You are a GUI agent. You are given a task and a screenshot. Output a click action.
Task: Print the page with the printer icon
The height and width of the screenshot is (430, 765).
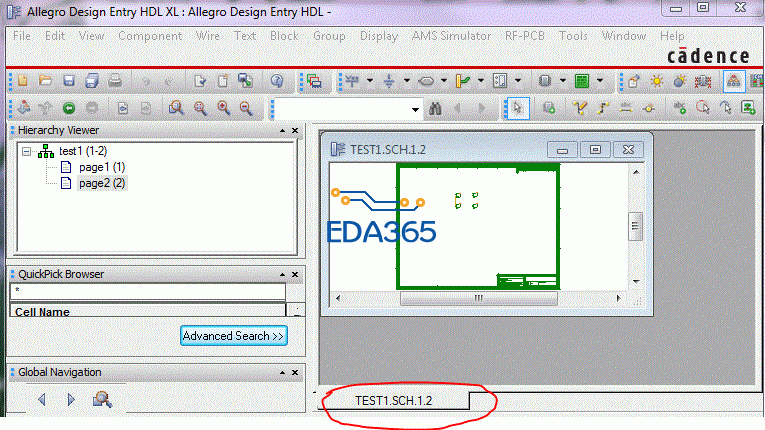point(115,81)
